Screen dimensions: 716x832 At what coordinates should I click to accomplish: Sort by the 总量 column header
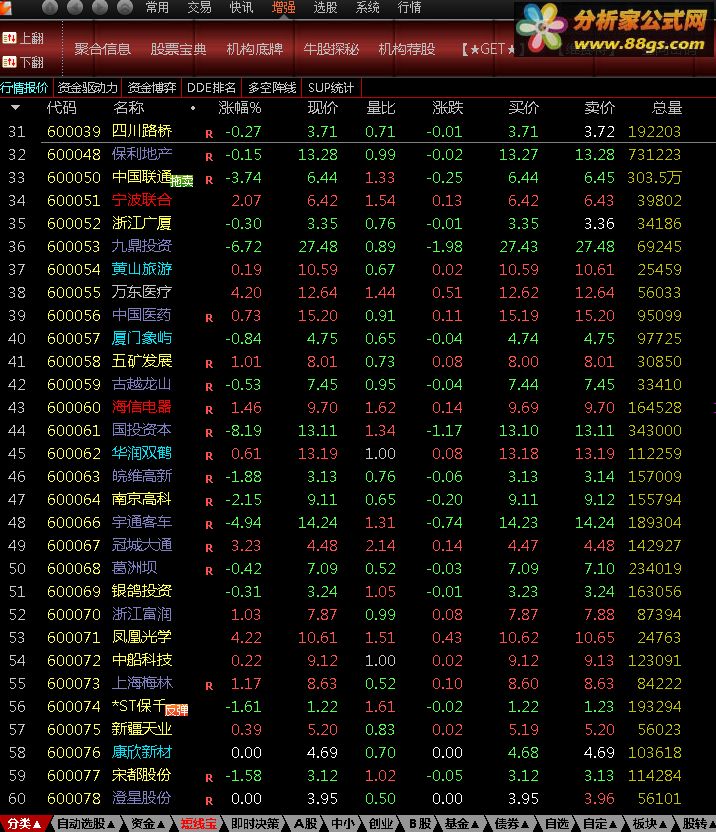[x=667, y=108]
